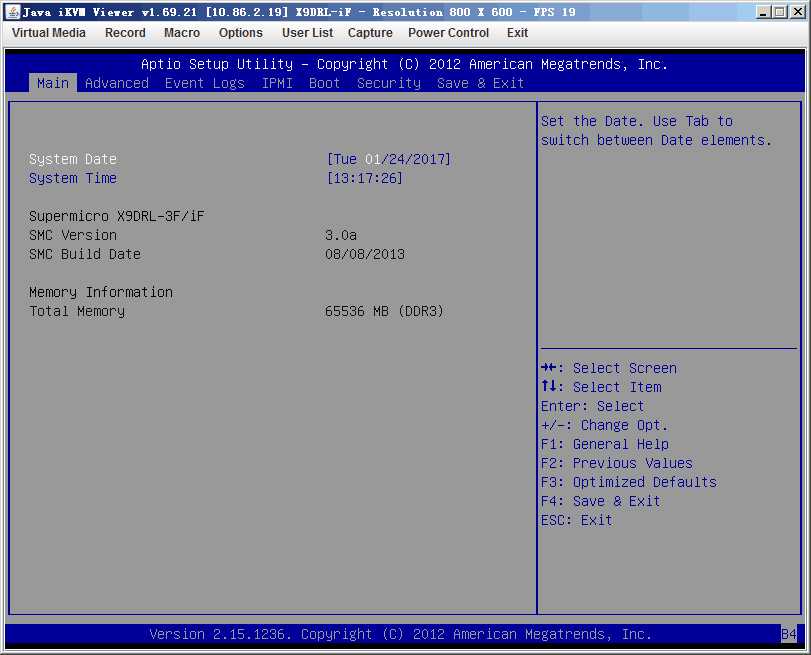
Task: Switch to the Event Logs tab
Action: (205, 83)
